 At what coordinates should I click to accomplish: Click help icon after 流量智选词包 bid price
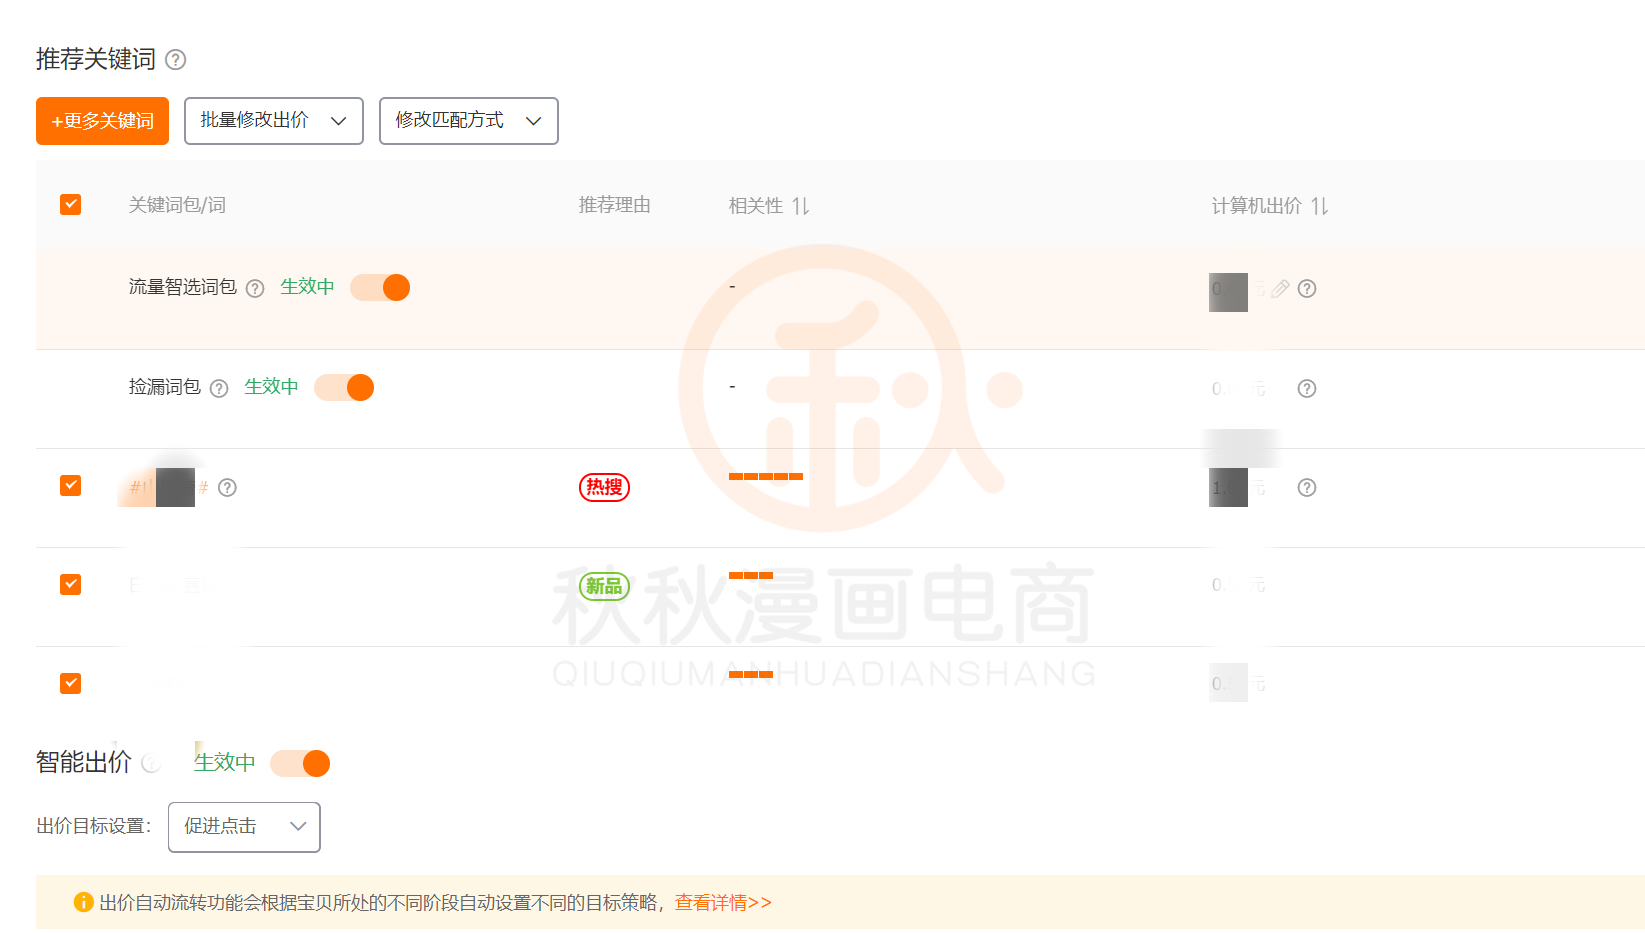click(1307, 289)
